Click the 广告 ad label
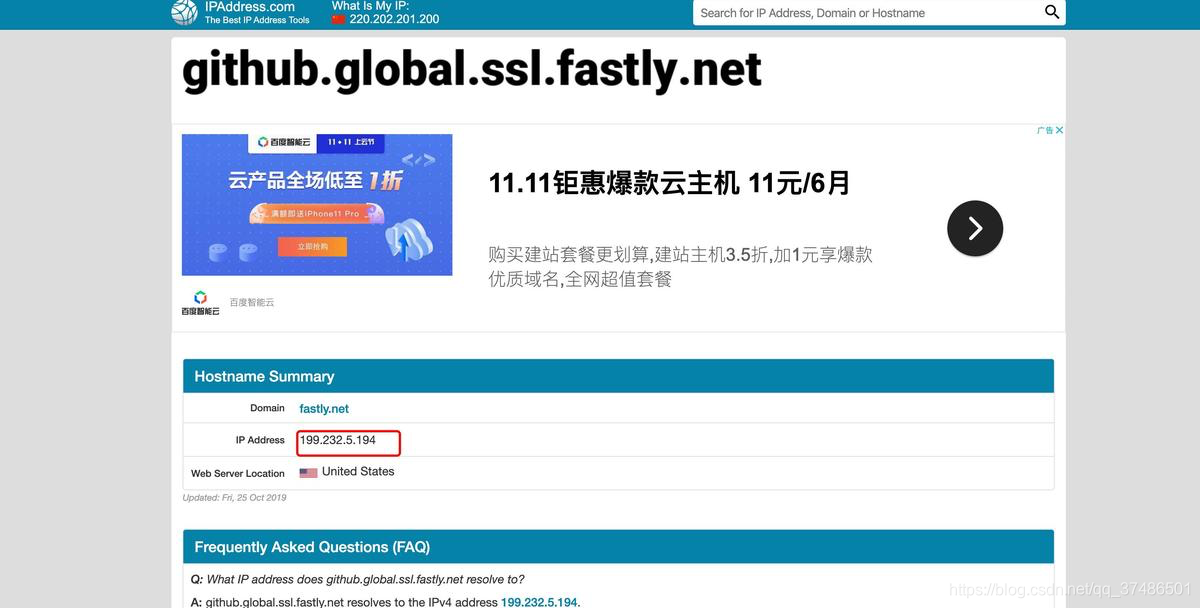Viewport: 1200px width, 608px height. (1045, 130)
